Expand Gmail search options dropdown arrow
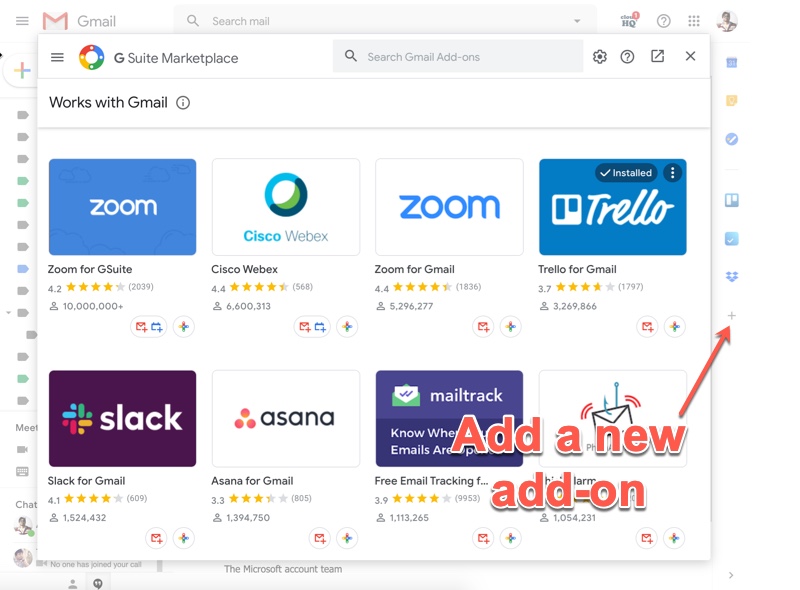800x590 pixels. pyautogui.click(x=577, y=21)
